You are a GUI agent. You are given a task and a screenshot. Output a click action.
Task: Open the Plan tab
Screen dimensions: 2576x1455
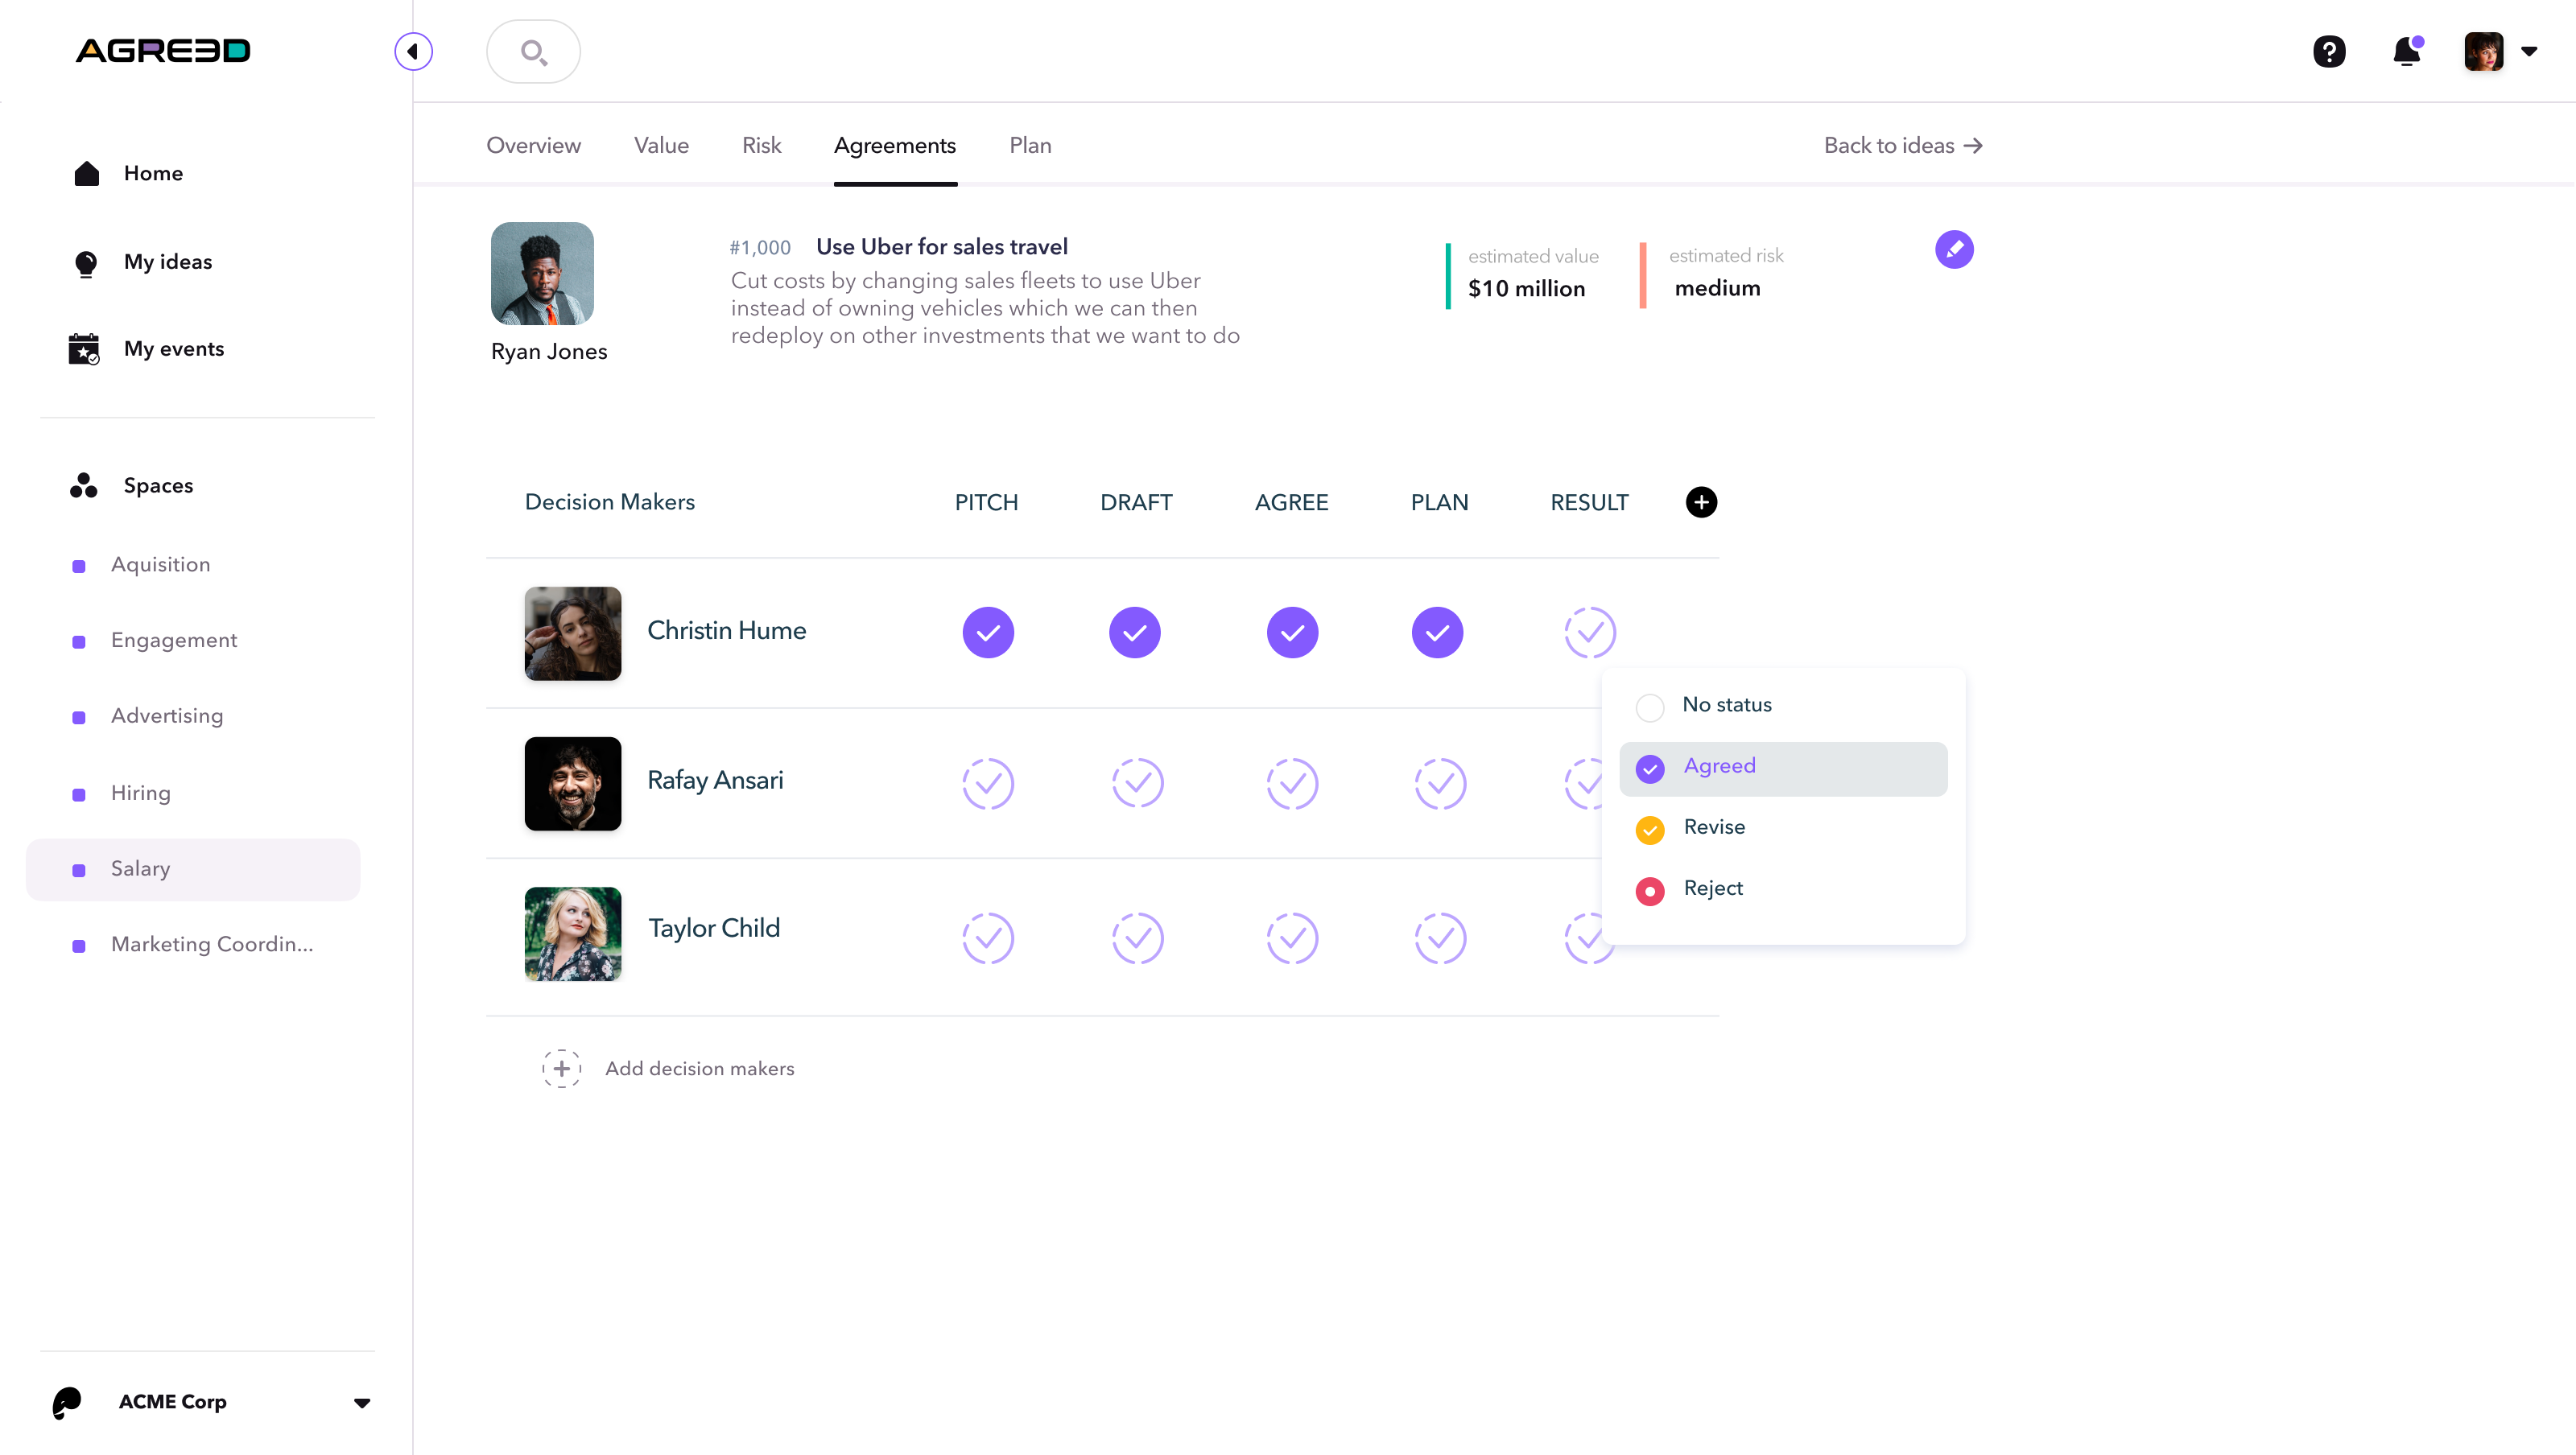1030,145
